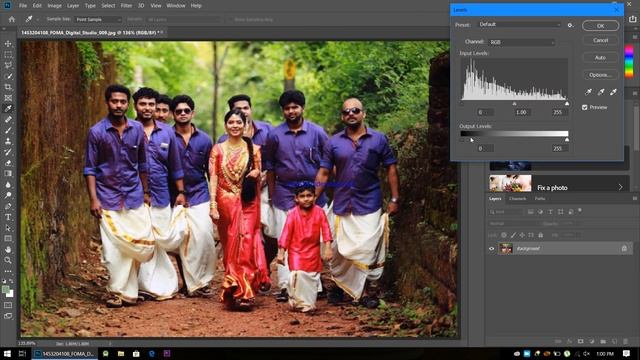Select the Horizontal Type tool
The height and width of the screenshot is (360, 640).
[8, 217]
